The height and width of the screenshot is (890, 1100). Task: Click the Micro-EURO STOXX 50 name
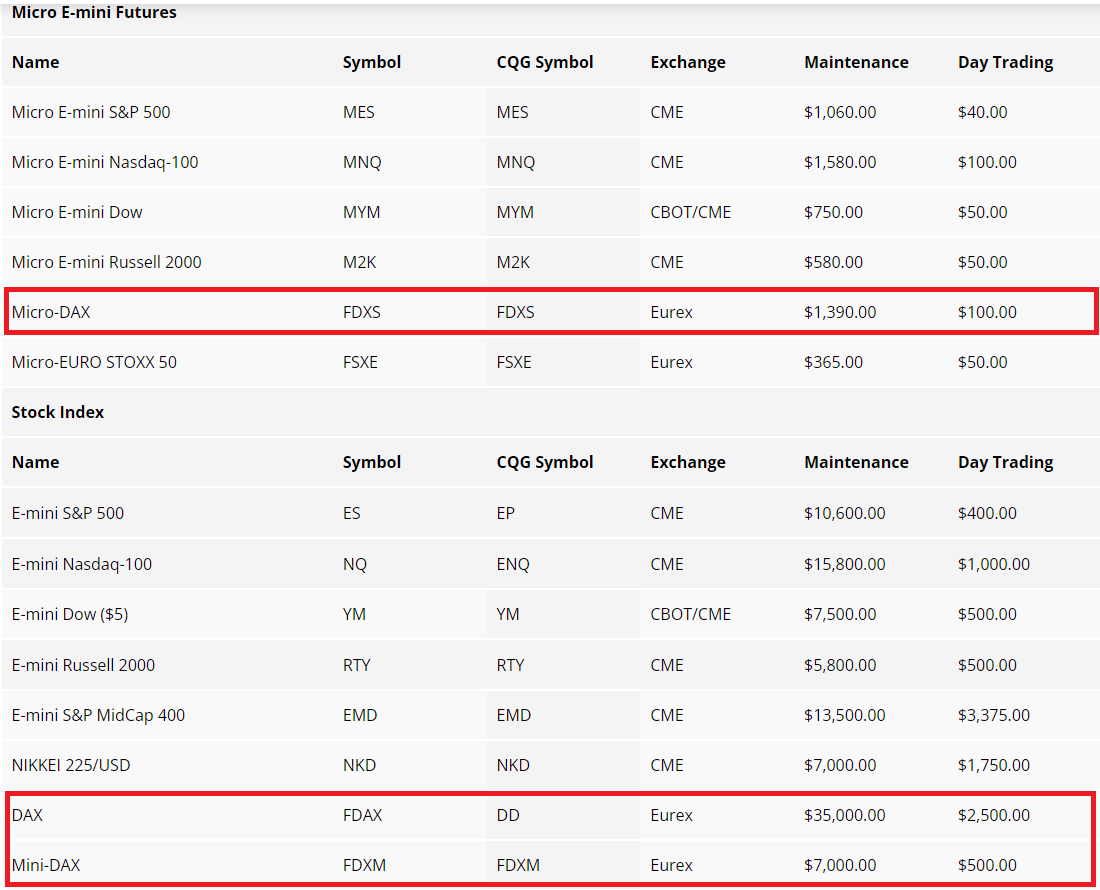94,362
